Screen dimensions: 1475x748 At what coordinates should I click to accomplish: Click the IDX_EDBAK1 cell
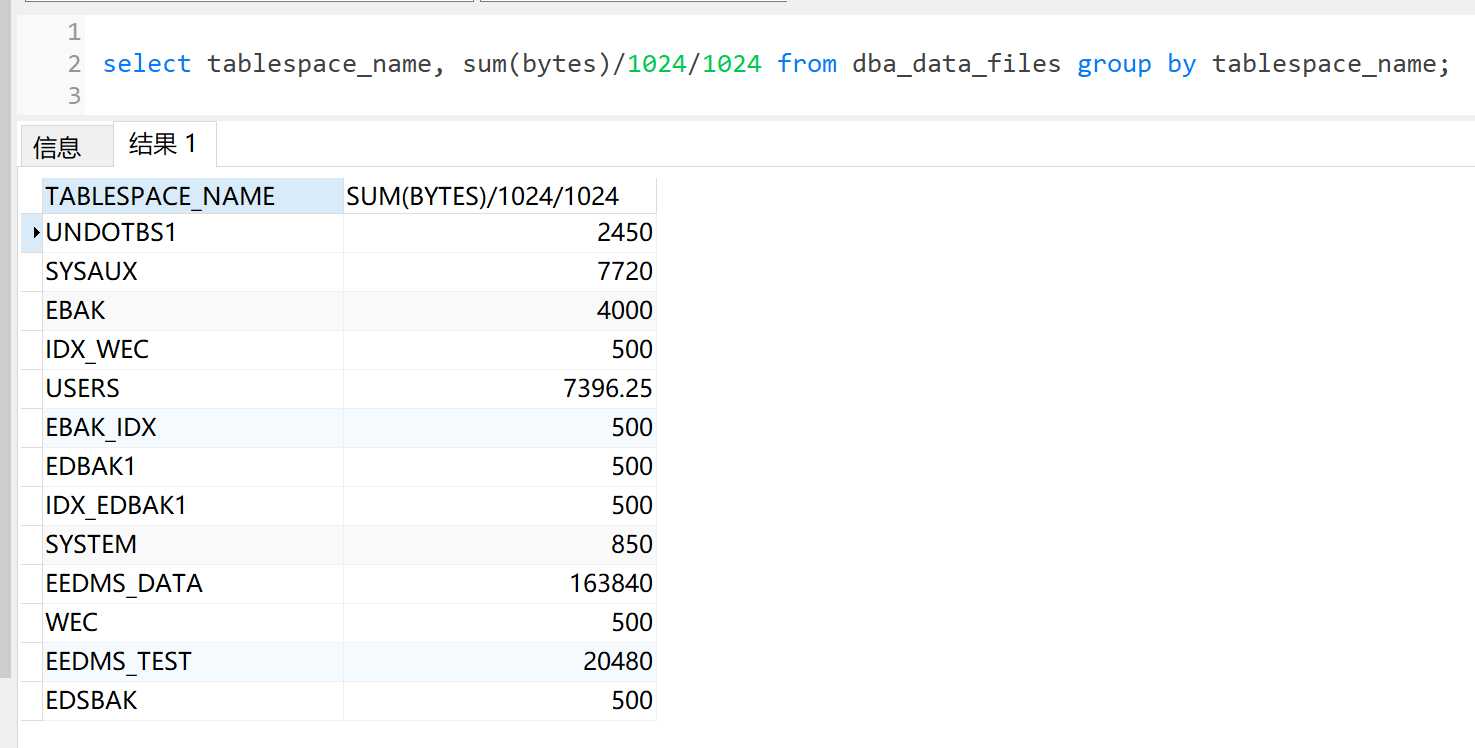[193, 506]
